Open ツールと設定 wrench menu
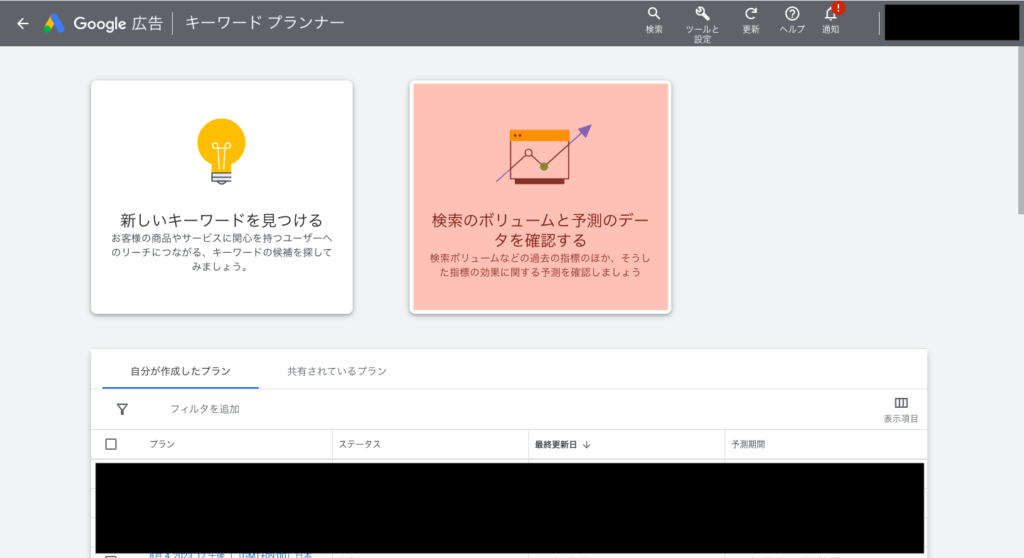The width and height of the screenshot is (1024, 558). click(702, 25)
